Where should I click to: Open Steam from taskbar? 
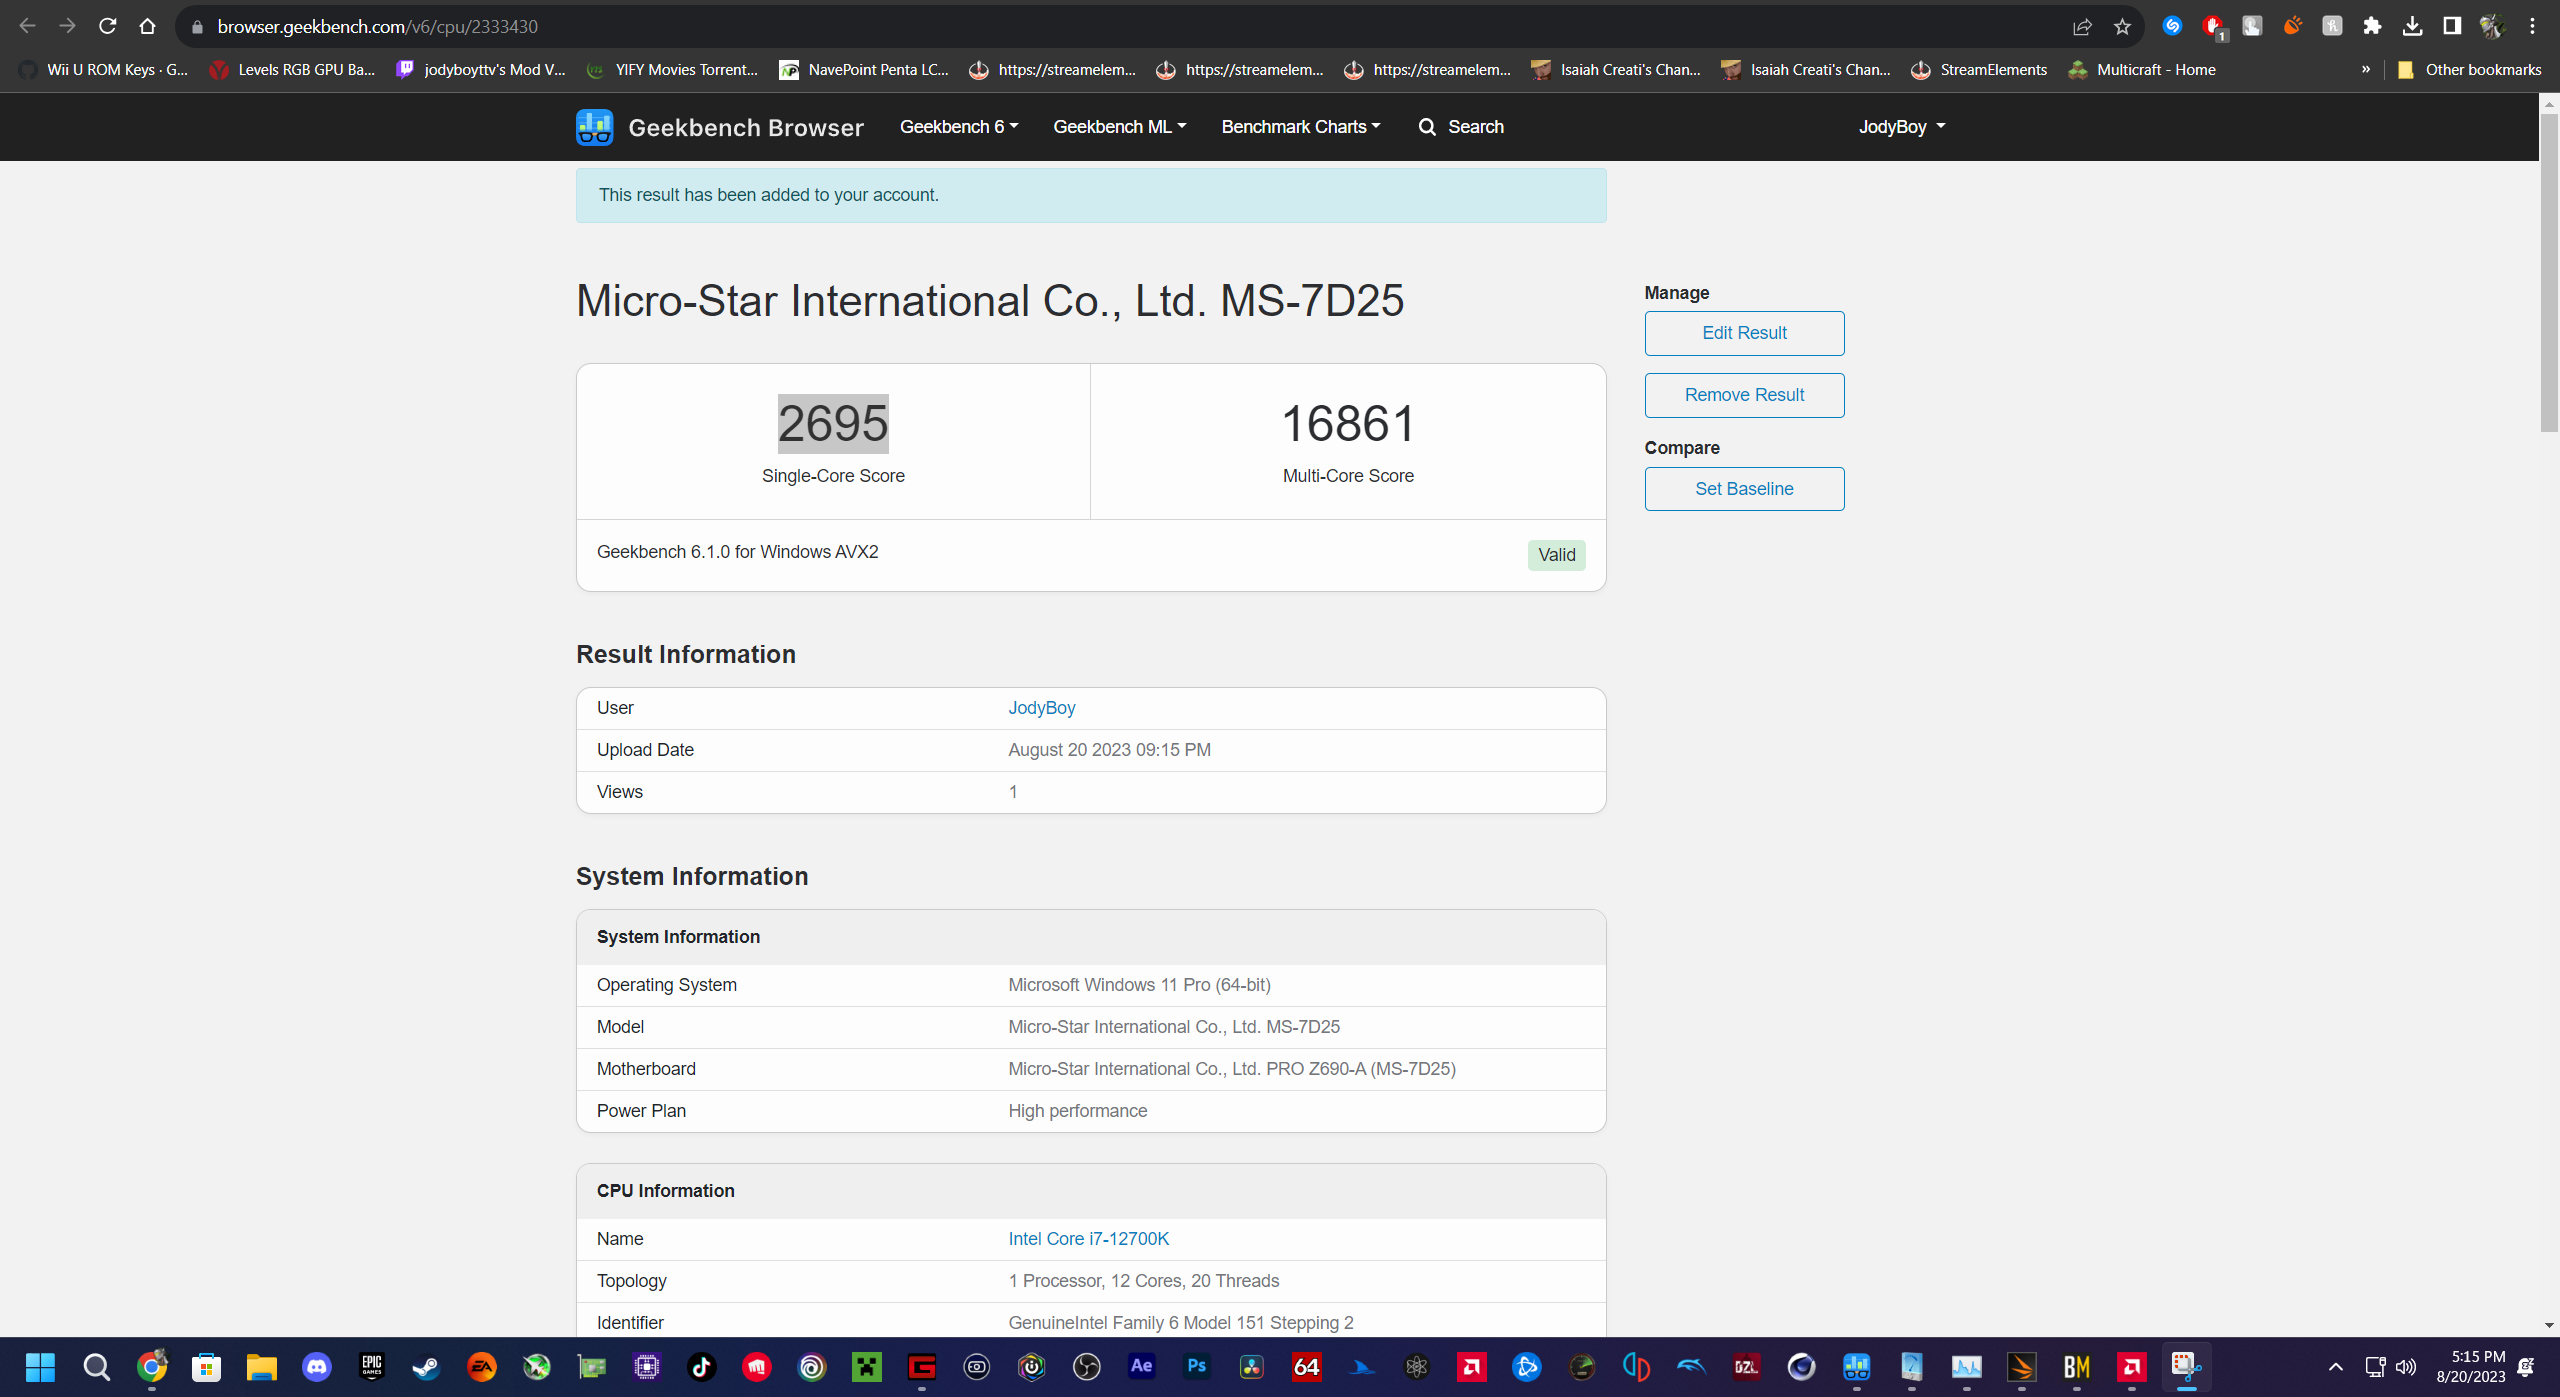point(427,1366)
